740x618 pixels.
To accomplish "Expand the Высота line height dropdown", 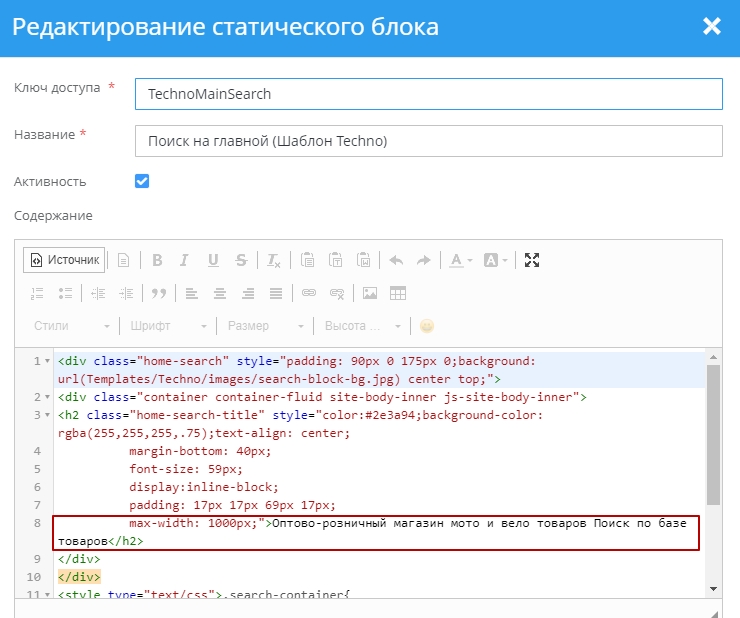I will click(362, 326).
